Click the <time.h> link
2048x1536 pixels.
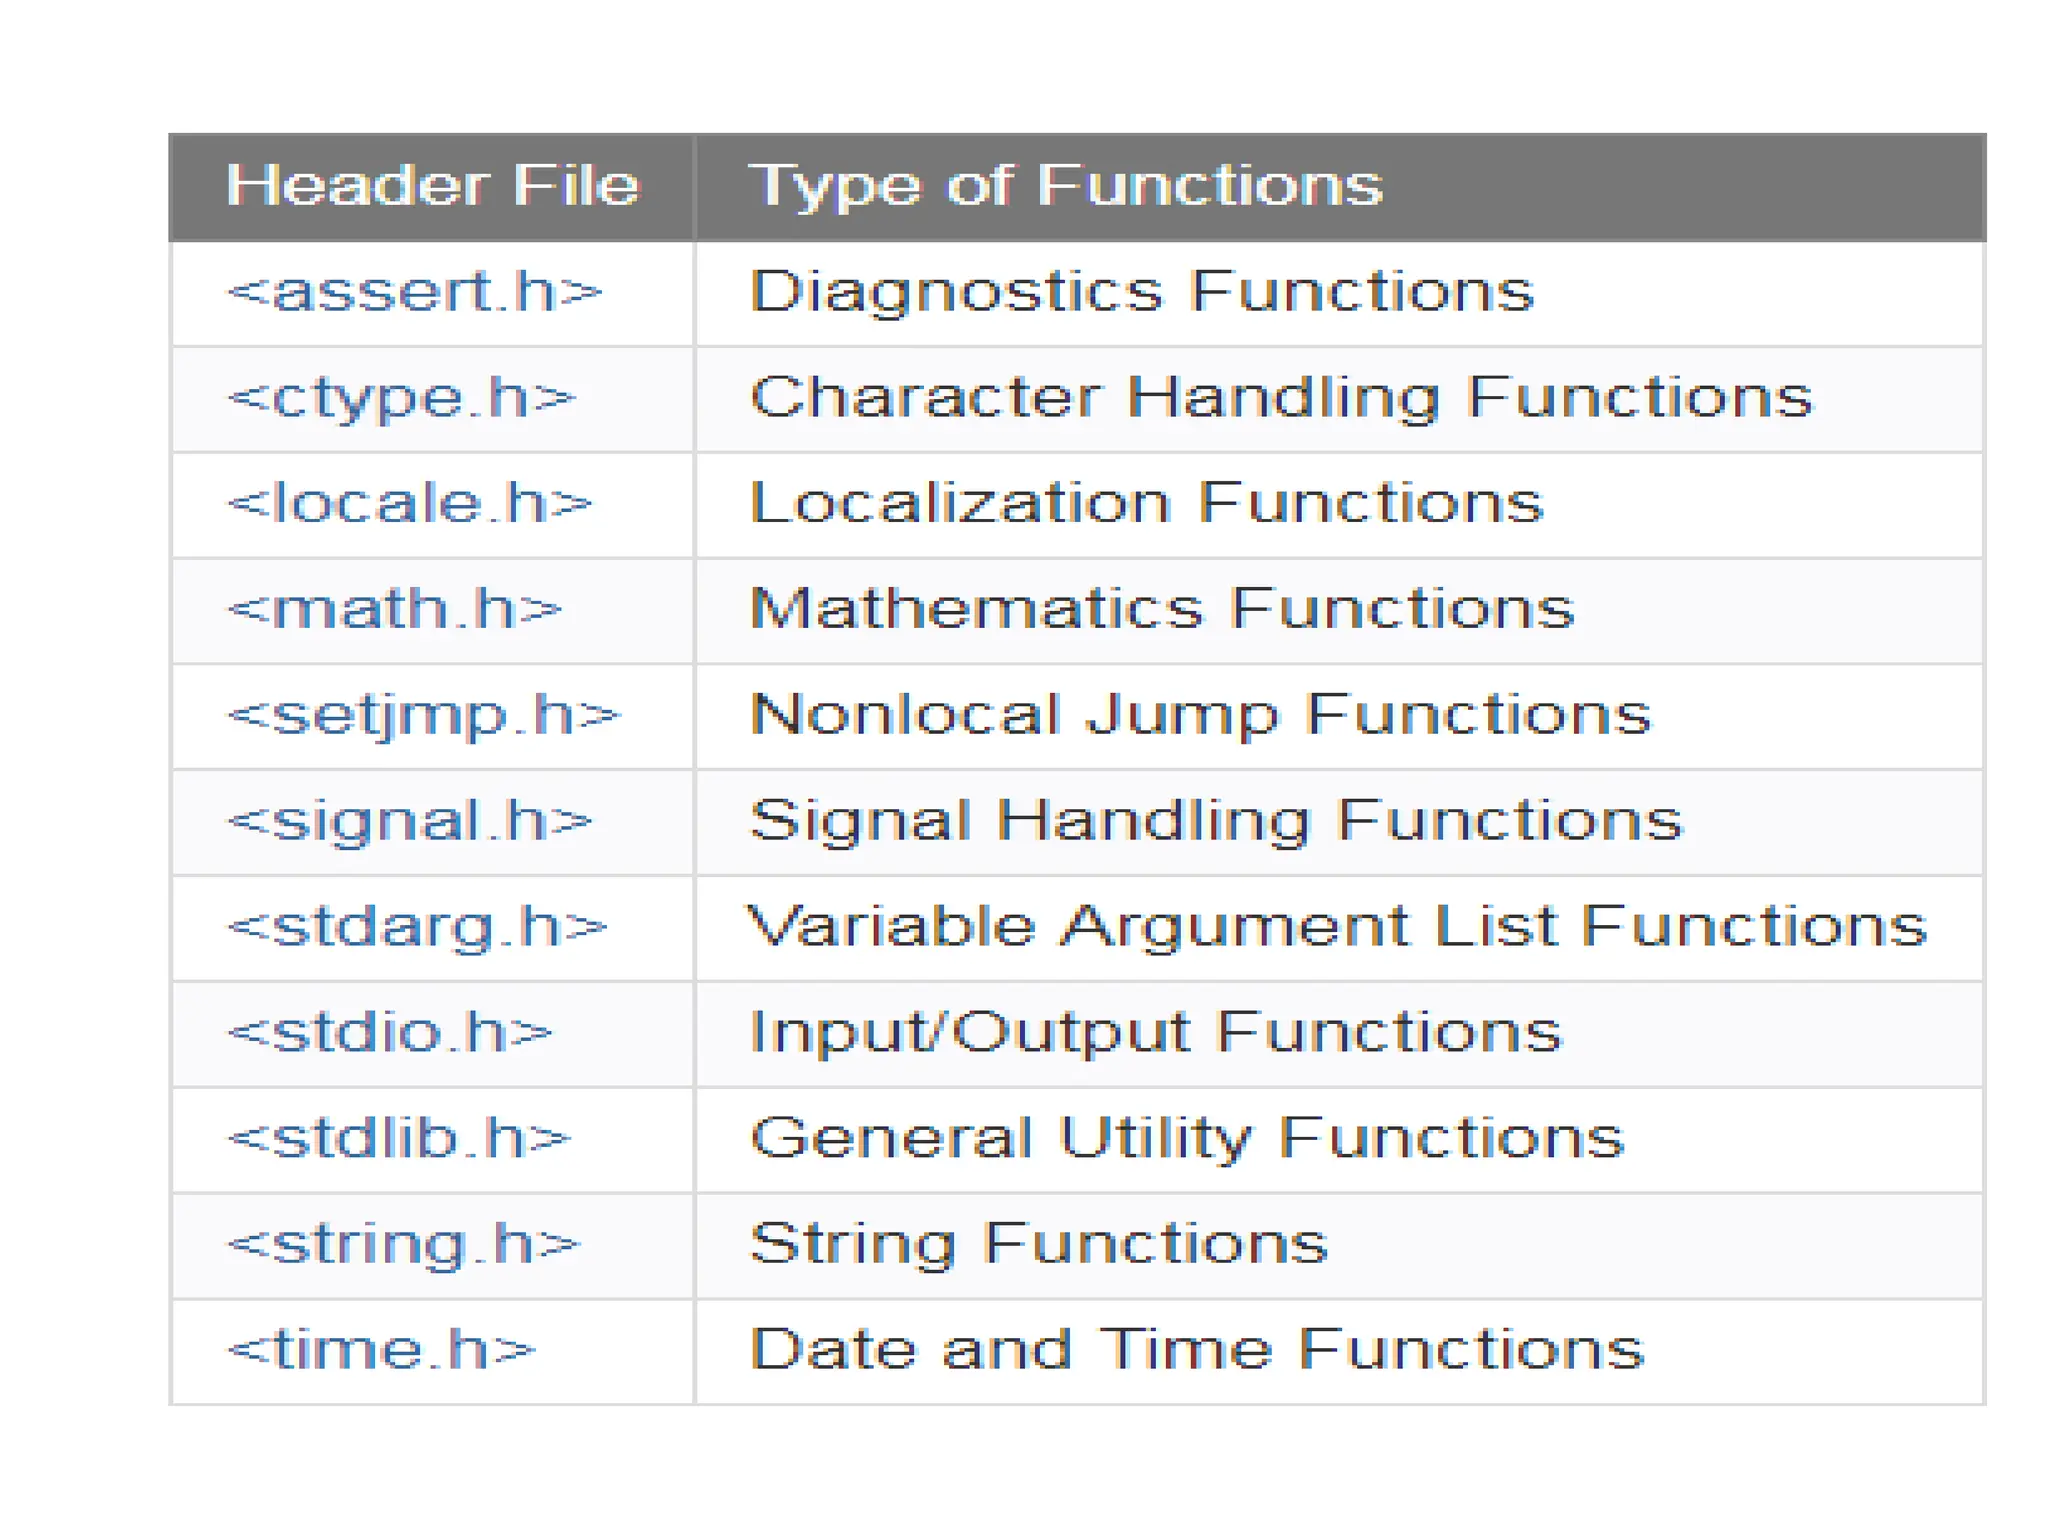tap(381, 1350)
